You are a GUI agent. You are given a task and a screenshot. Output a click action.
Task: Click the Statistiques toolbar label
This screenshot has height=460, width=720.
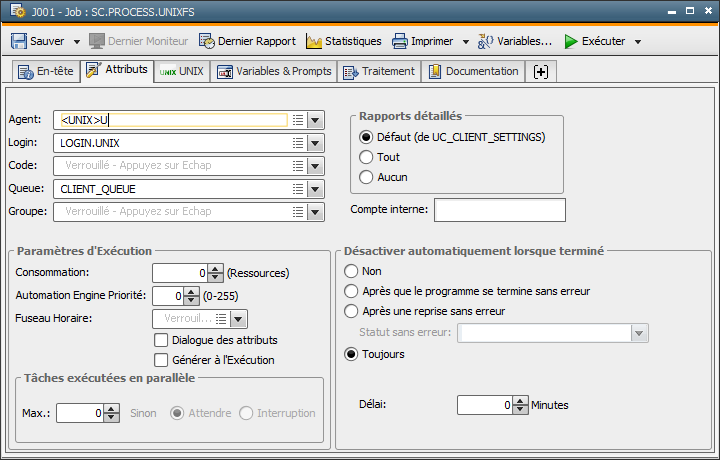353,41
